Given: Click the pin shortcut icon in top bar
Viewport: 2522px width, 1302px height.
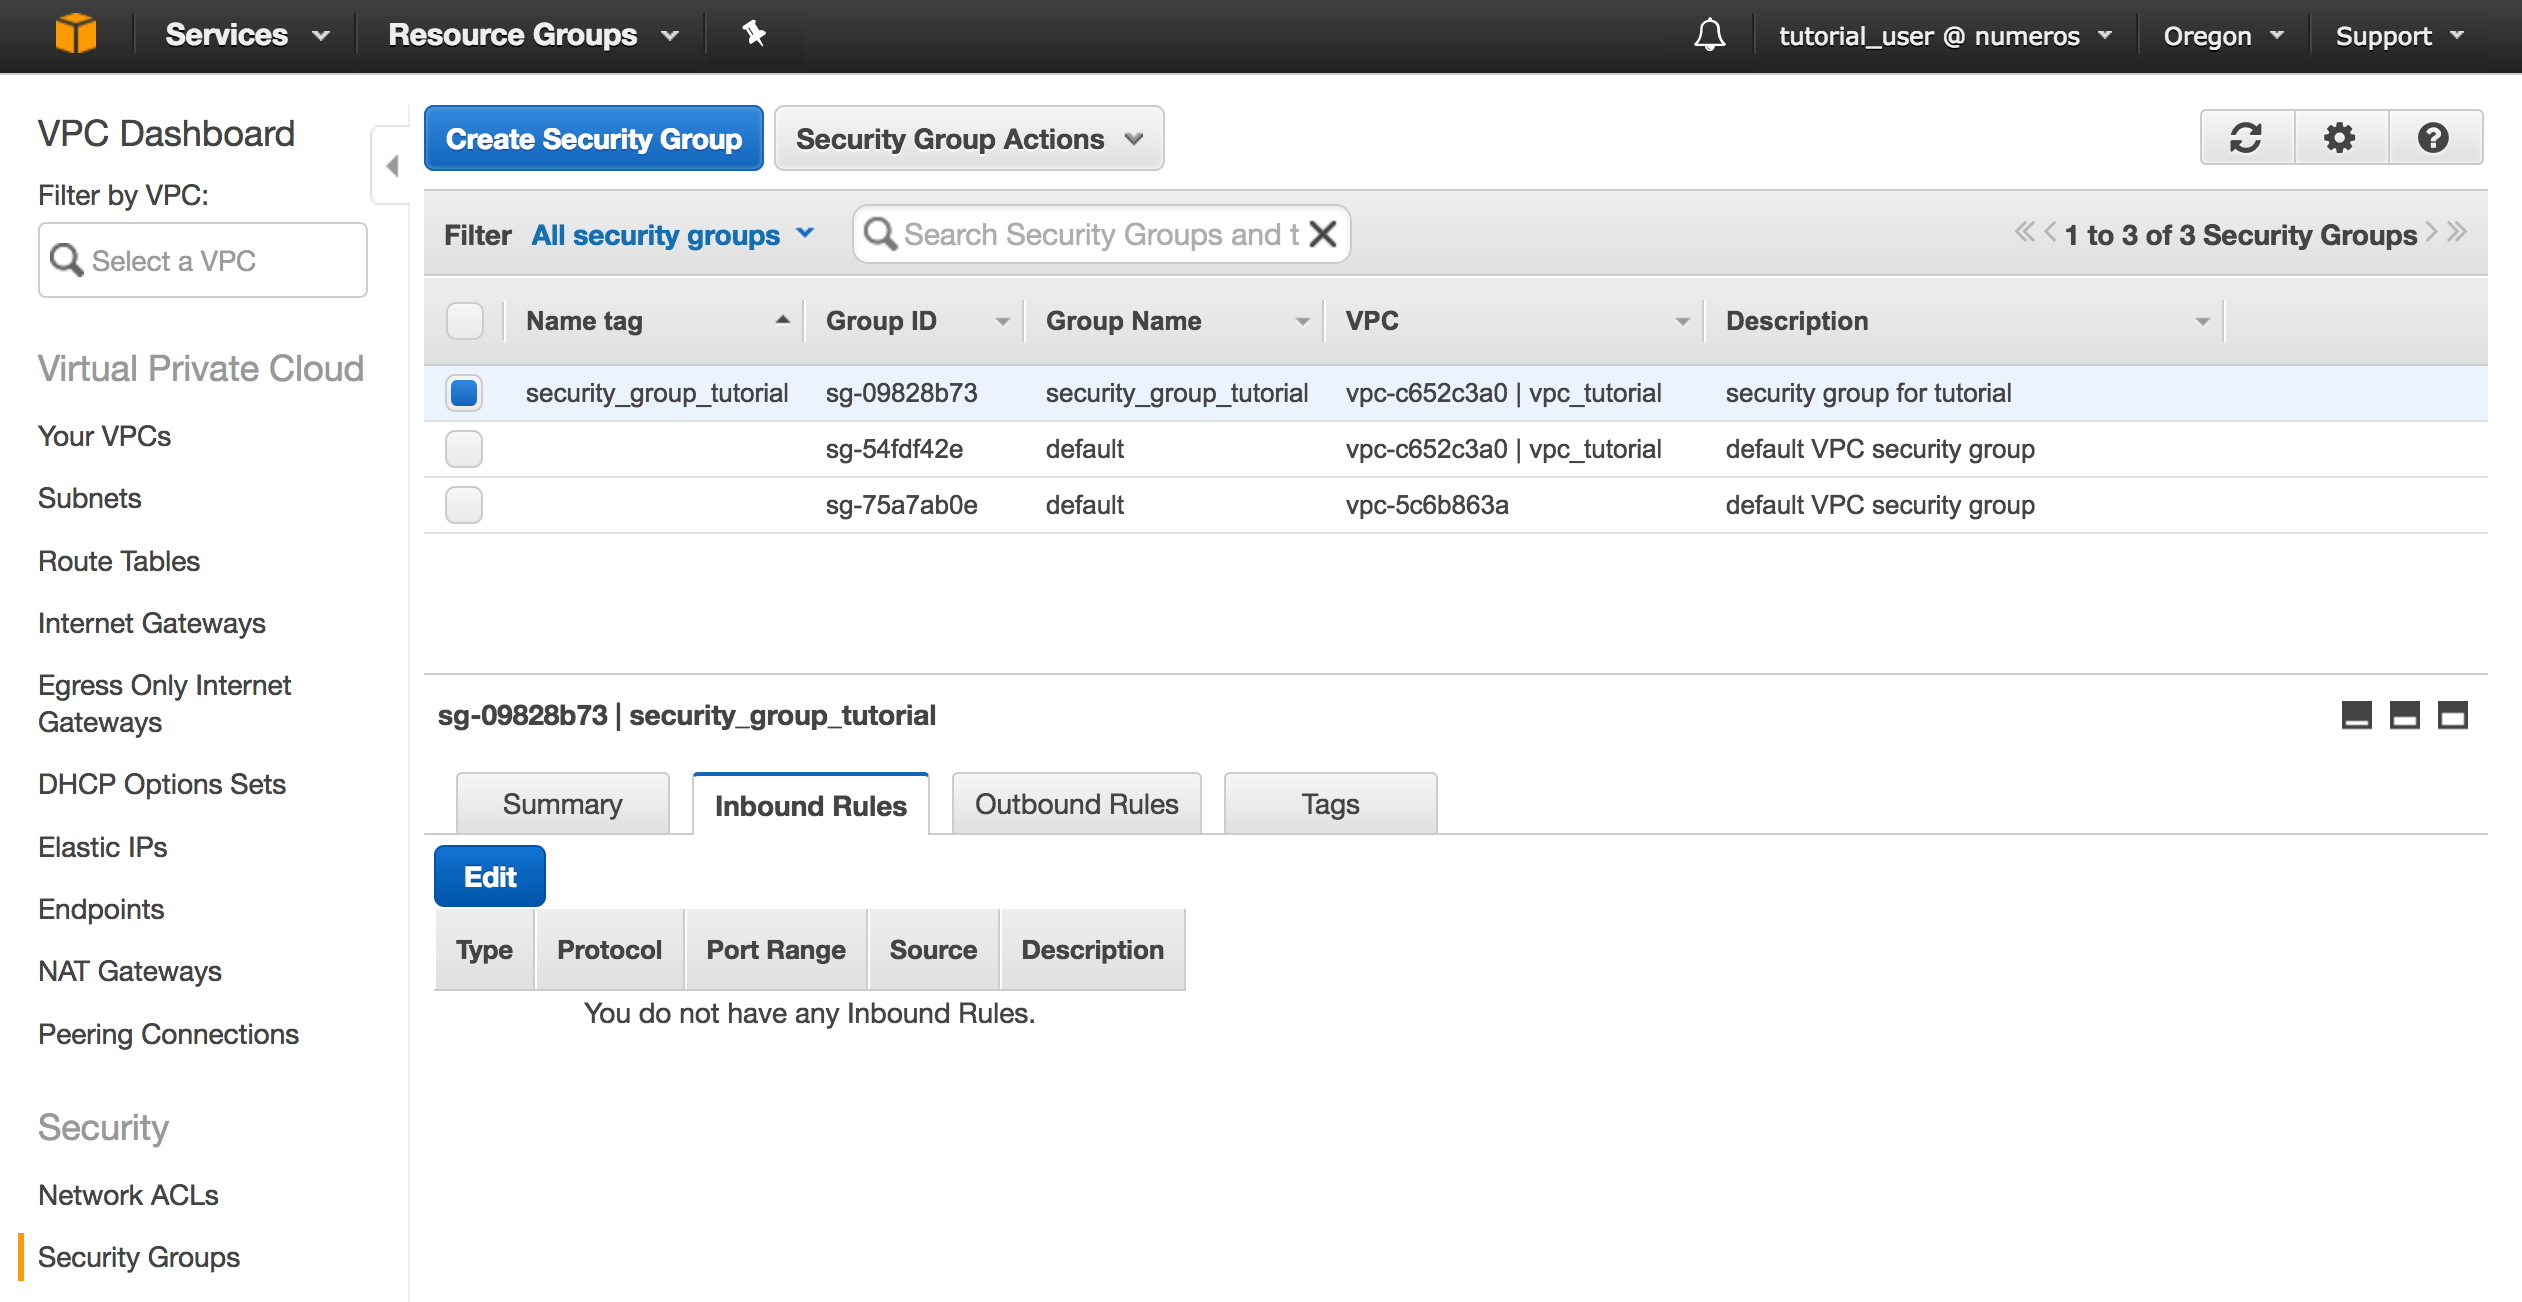Looking at the screenshot, I should pos(754,34).
